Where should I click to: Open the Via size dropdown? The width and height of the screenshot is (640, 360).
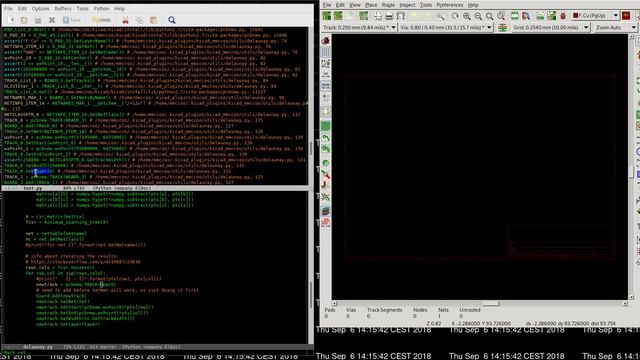pos(446,27)
